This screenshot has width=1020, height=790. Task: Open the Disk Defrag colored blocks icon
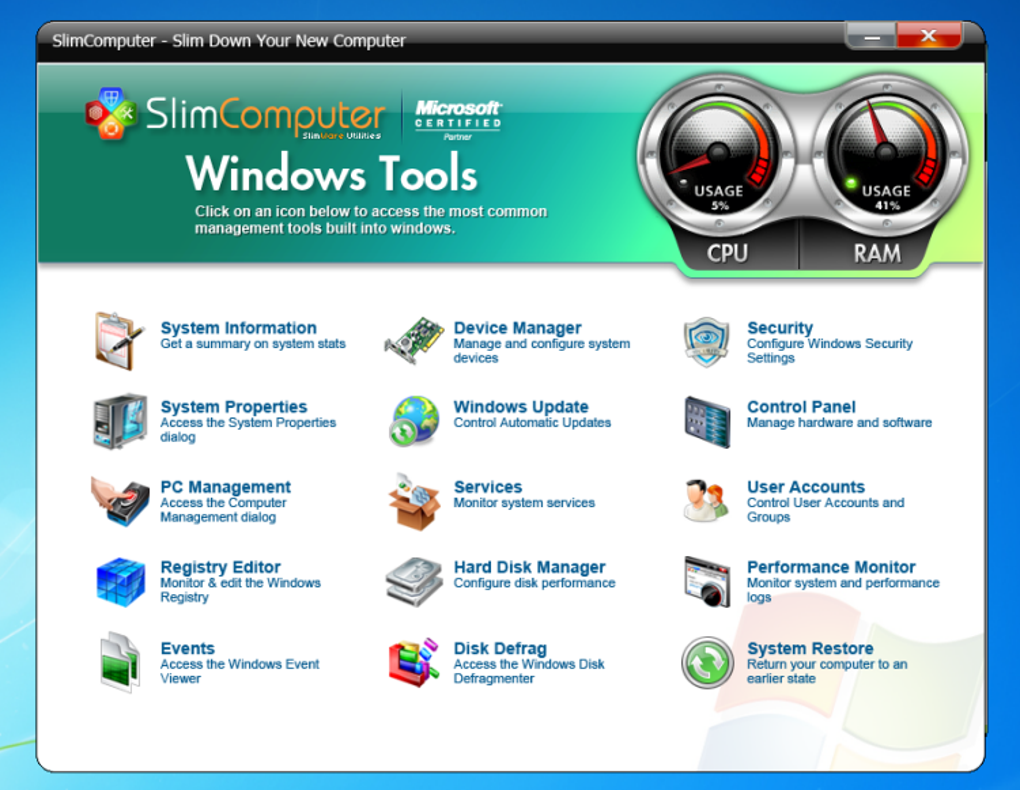[414, 662]
